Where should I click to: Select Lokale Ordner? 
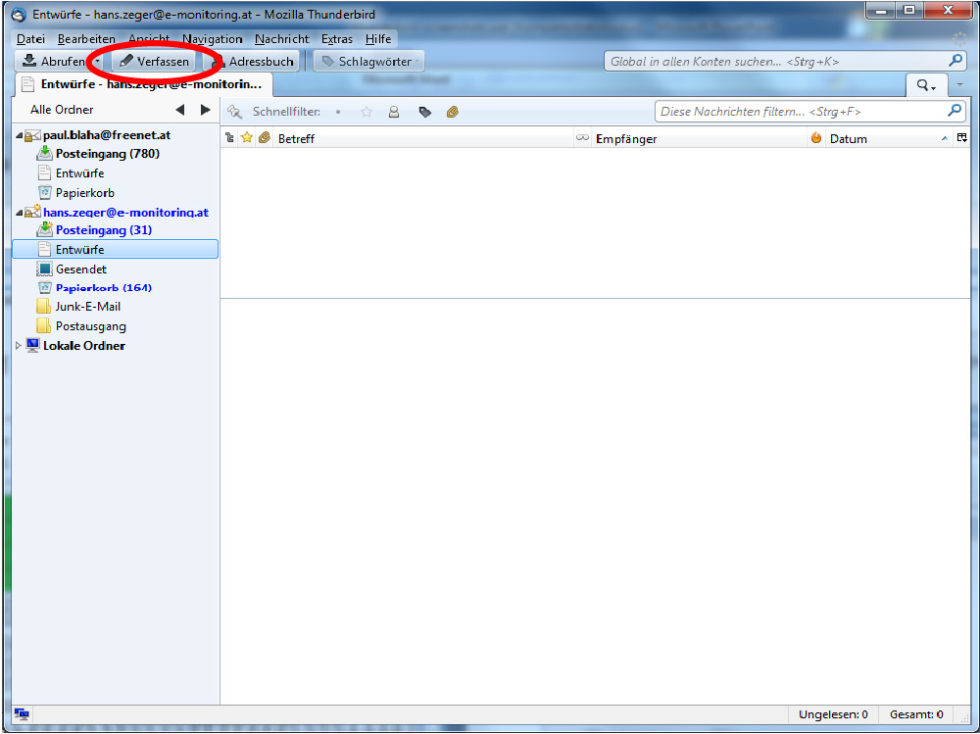point(84,346)
